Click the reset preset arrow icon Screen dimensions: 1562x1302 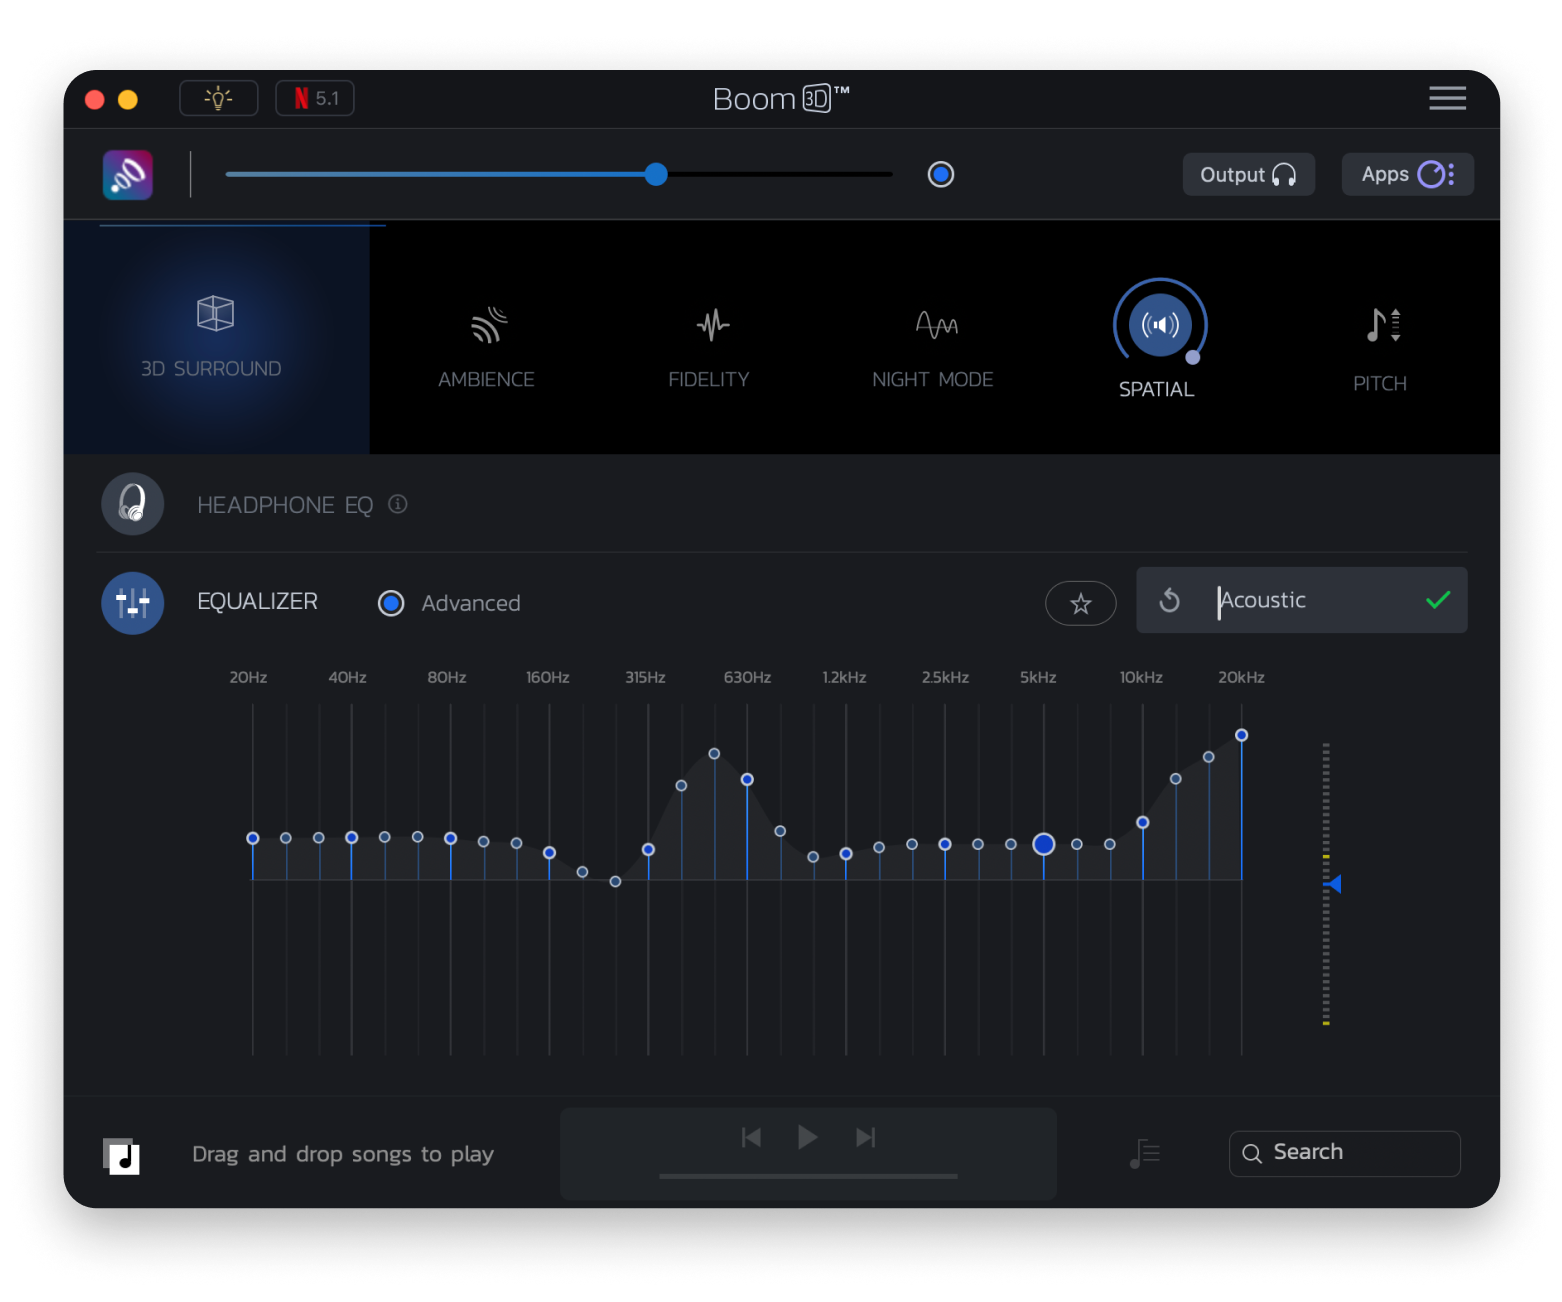coord(1169,600)
